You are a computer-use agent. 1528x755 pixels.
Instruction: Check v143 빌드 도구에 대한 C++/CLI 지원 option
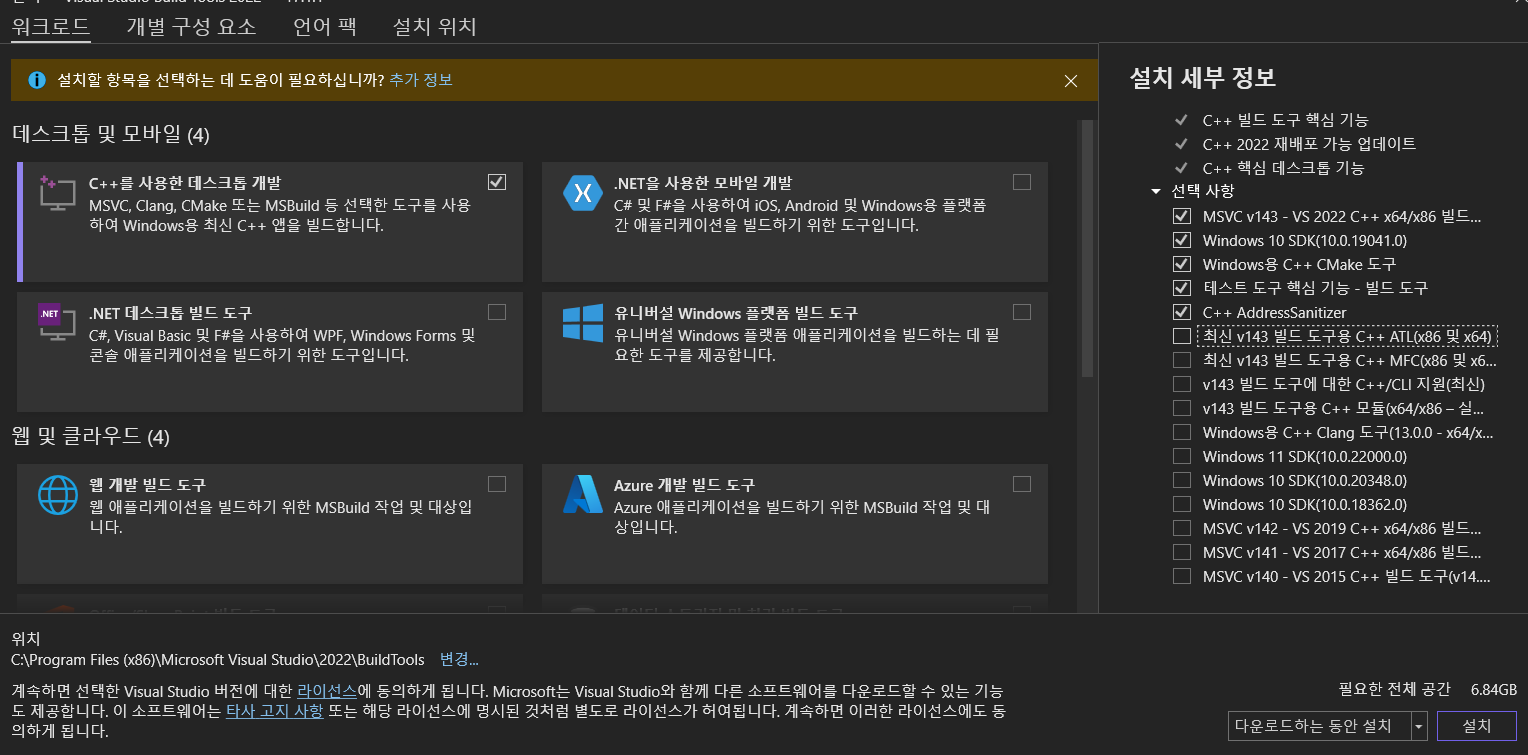[1182, 384]
